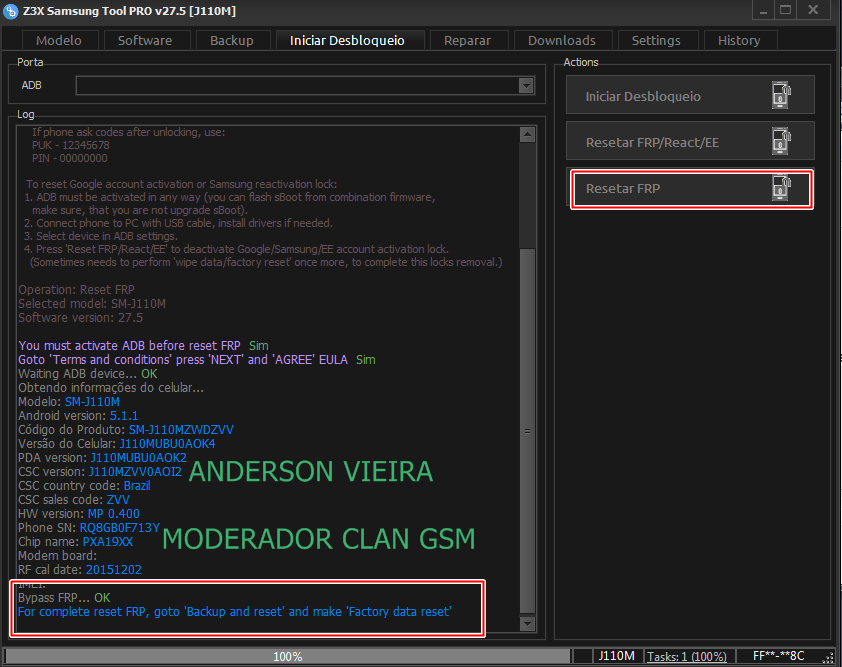Click CSC country code value Brazil
The width and height of the screenshot is (842, 667).
(x=137, y=485)
